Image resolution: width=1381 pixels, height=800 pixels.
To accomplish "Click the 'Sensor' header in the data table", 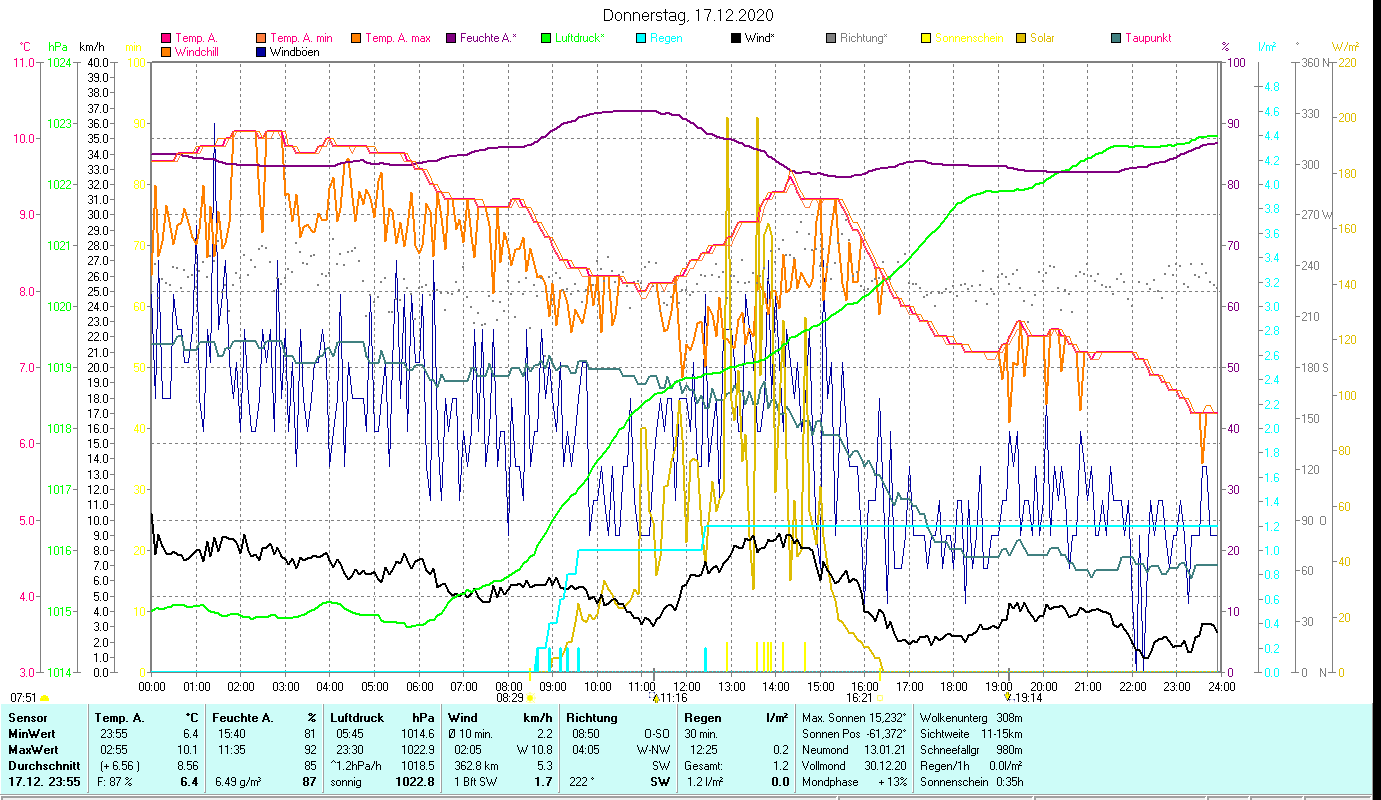I will pos(27,718).
